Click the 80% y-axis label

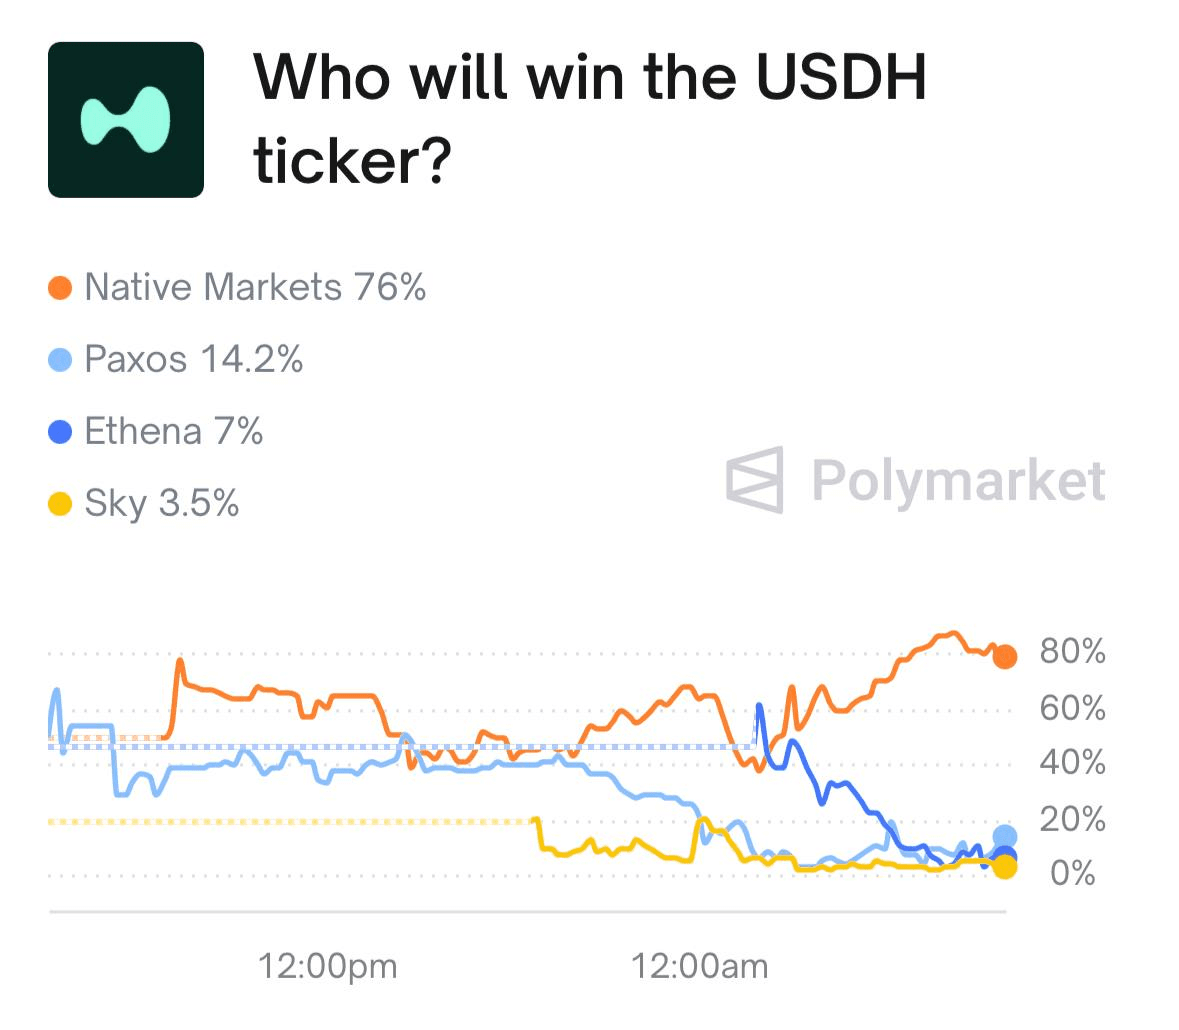[x=1072, y=651]
